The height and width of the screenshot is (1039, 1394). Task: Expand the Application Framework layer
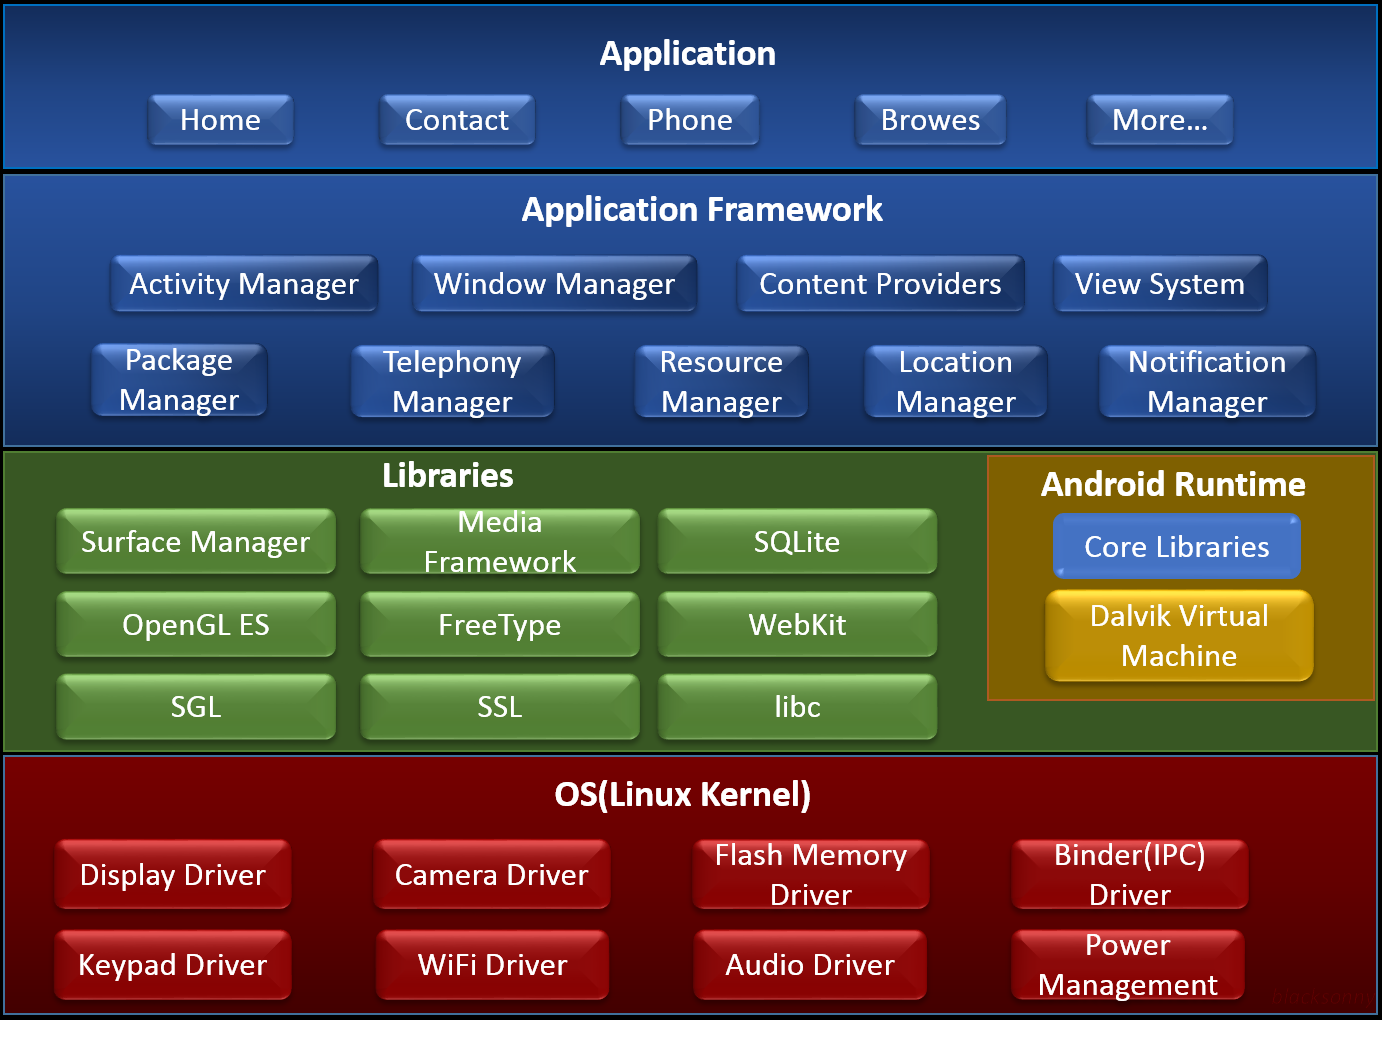coord(702,210)
